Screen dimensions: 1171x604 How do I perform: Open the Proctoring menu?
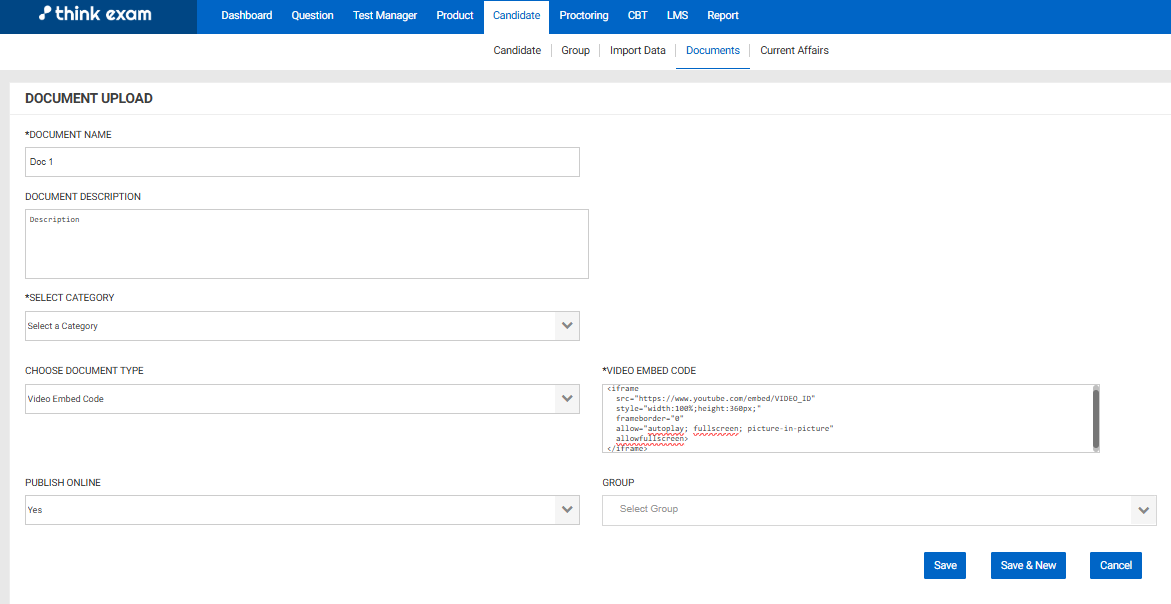584,16
